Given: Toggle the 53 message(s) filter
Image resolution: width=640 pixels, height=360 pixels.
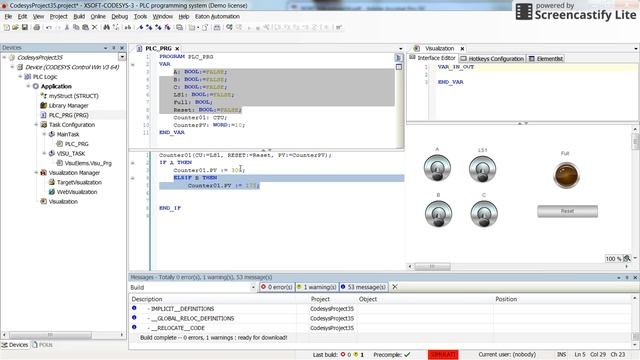Looking at the screenshot, I should 363,287.
